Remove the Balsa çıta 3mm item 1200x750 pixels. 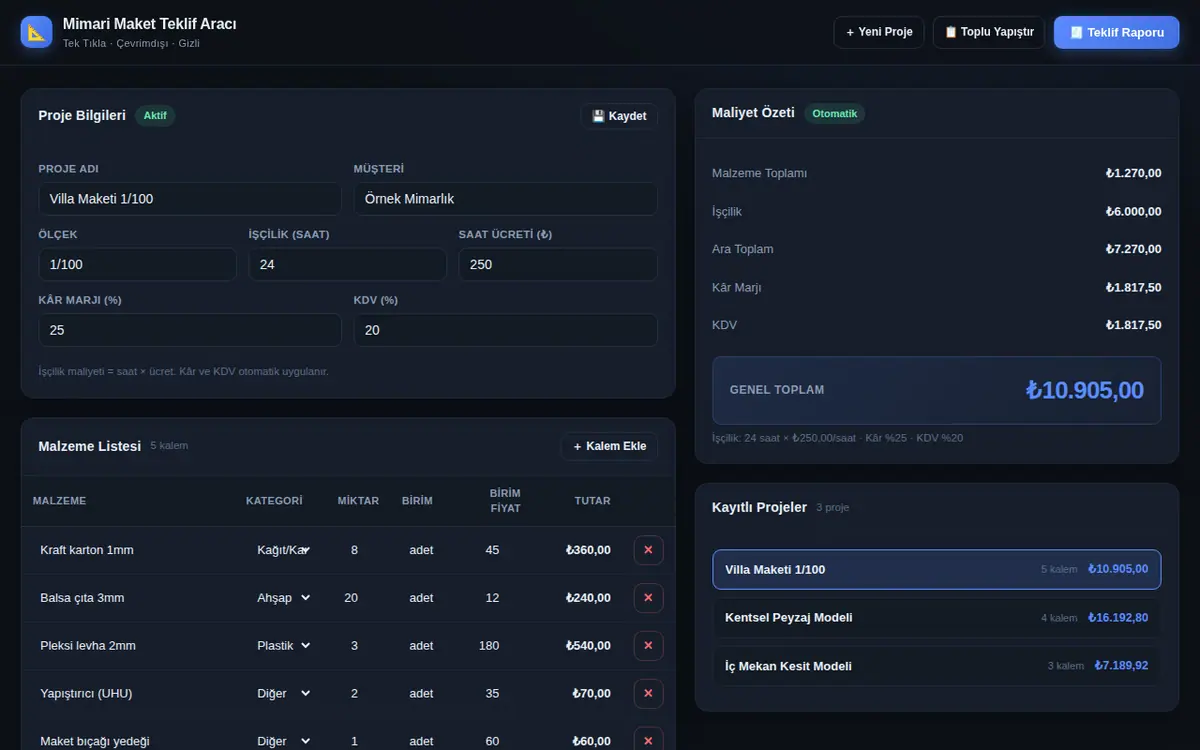648,598
